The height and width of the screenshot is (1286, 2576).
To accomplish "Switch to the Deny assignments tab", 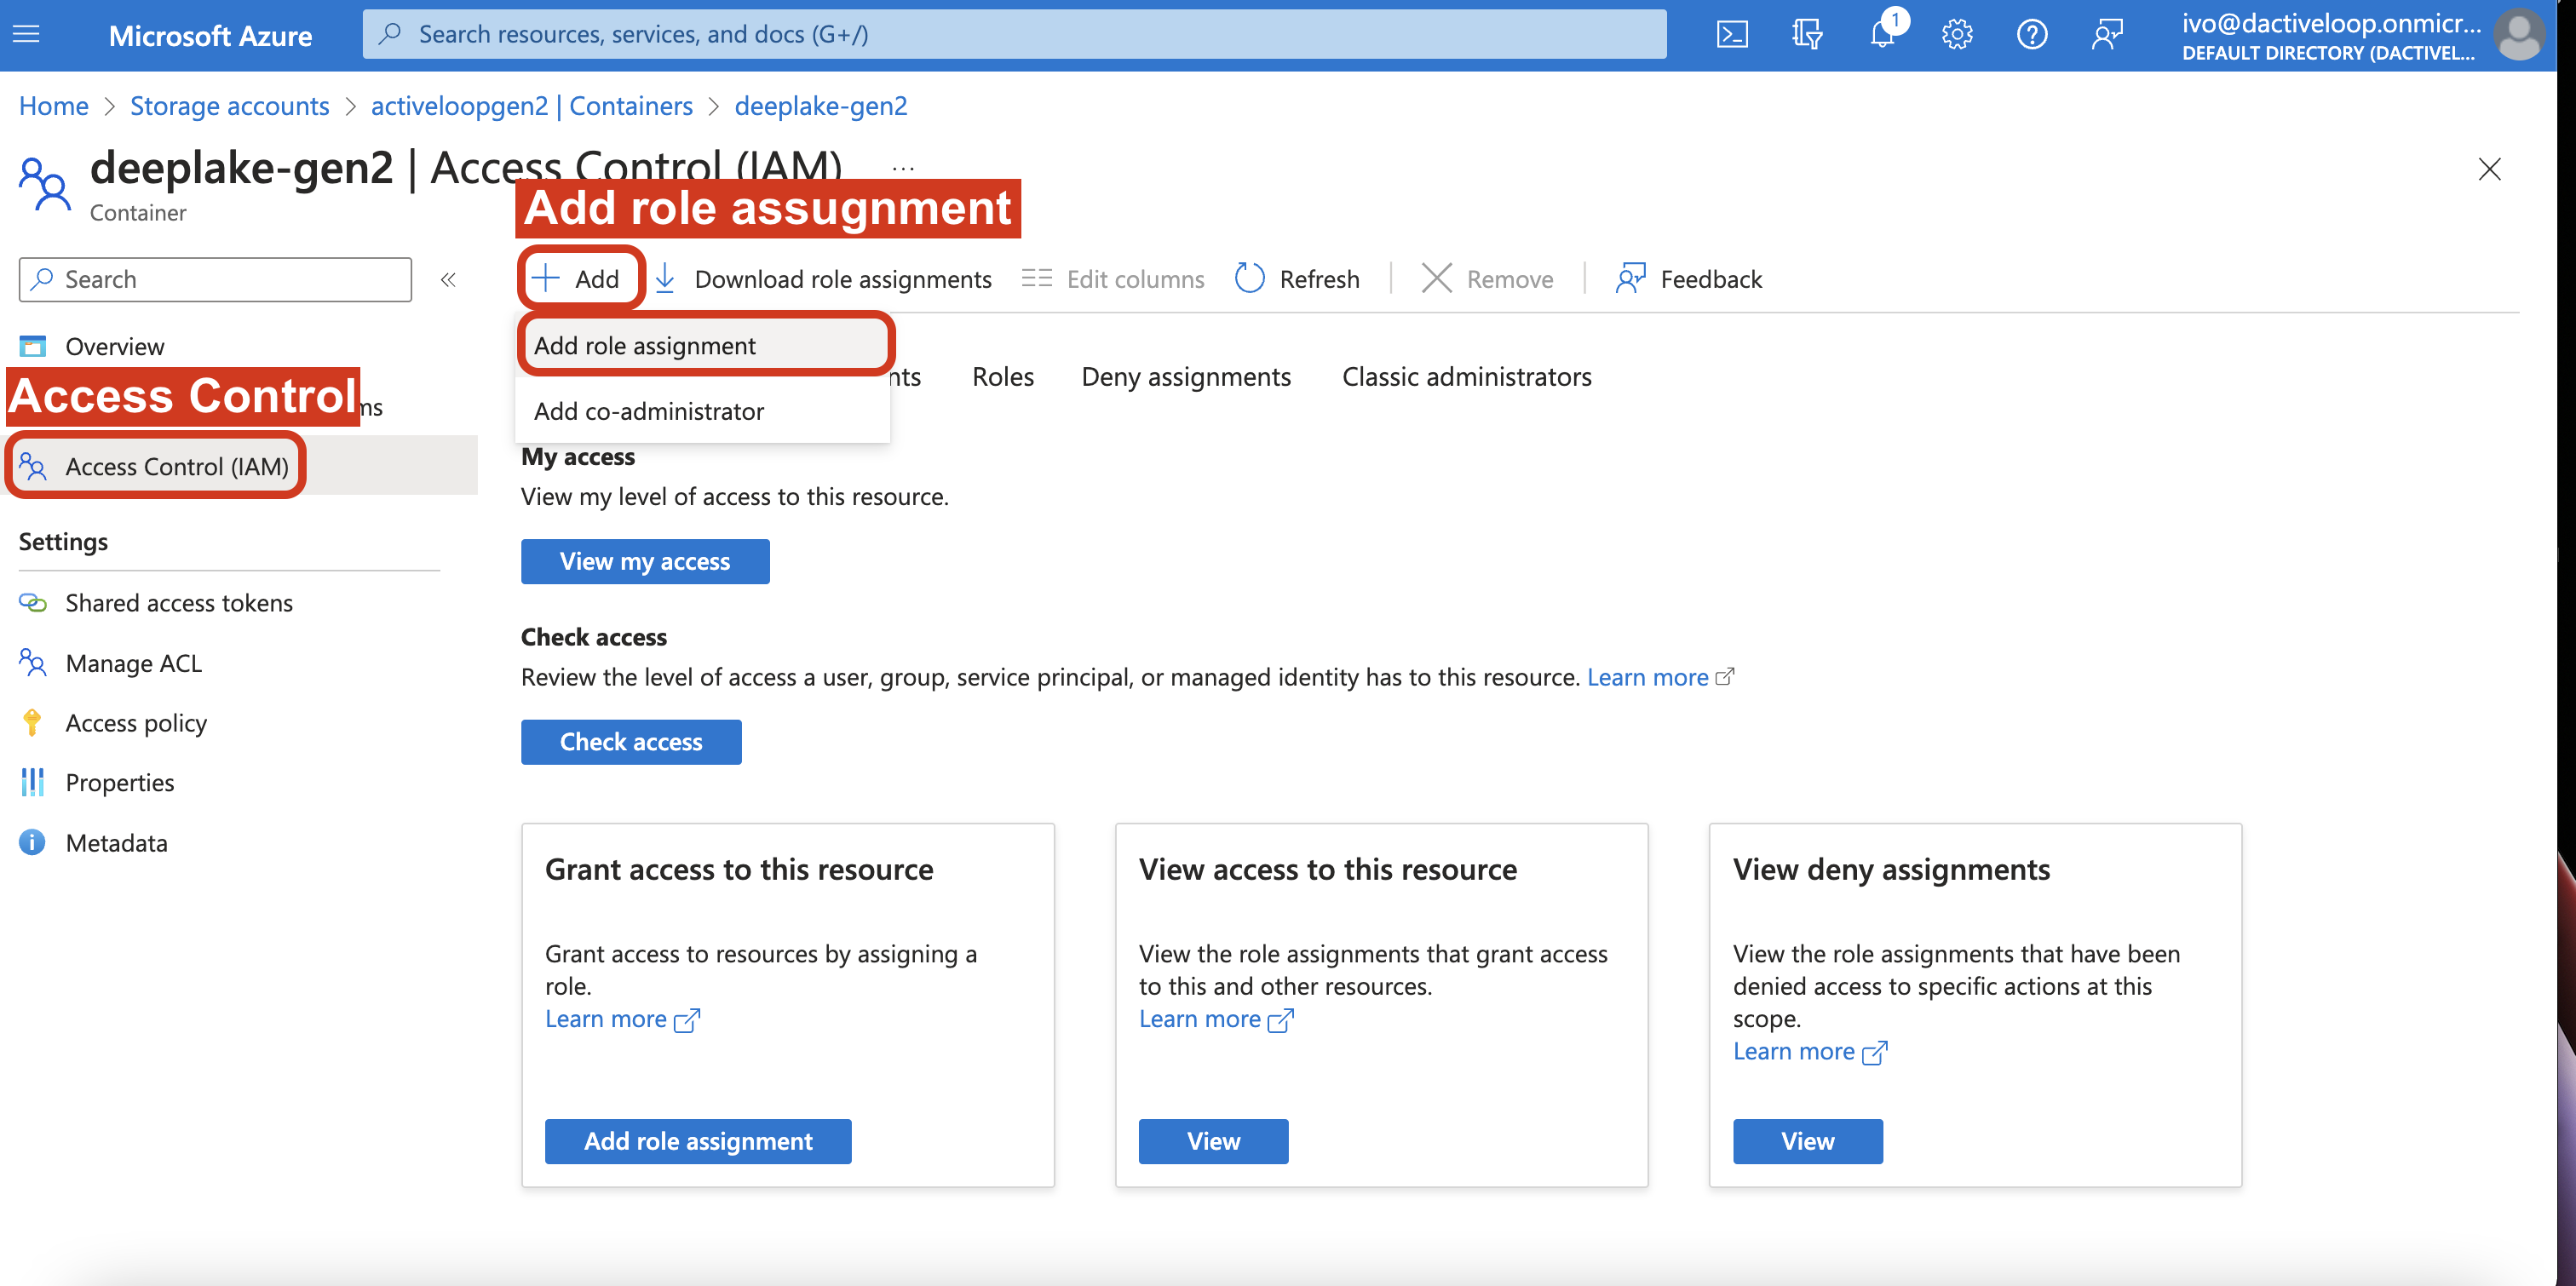I will click(1186, 377).
